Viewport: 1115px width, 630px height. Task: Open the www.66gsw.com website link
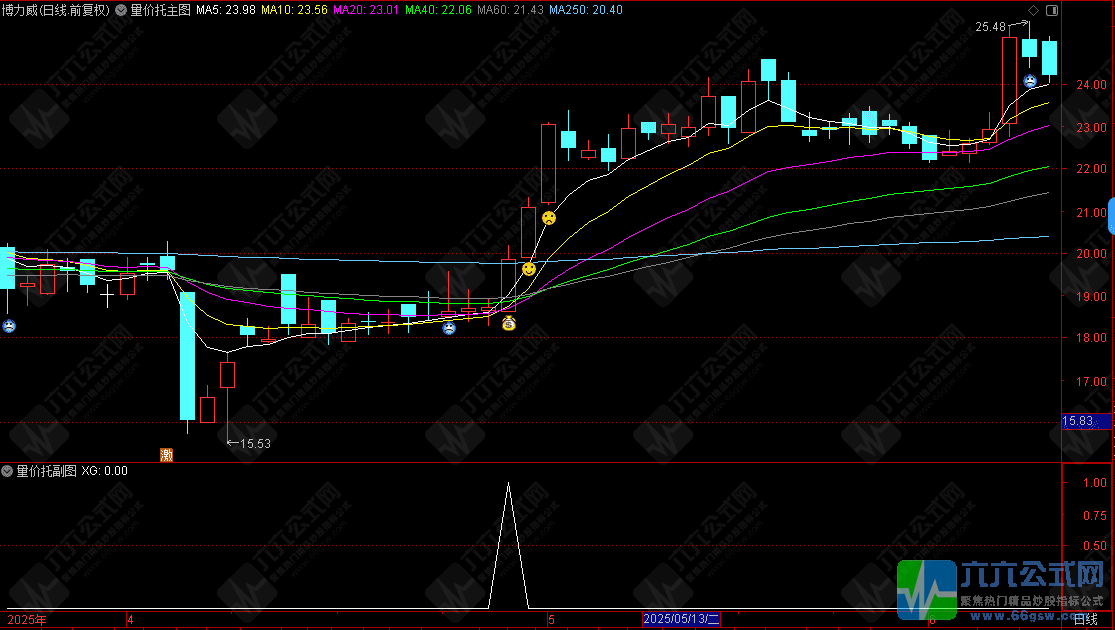(x=1030, y=616)
